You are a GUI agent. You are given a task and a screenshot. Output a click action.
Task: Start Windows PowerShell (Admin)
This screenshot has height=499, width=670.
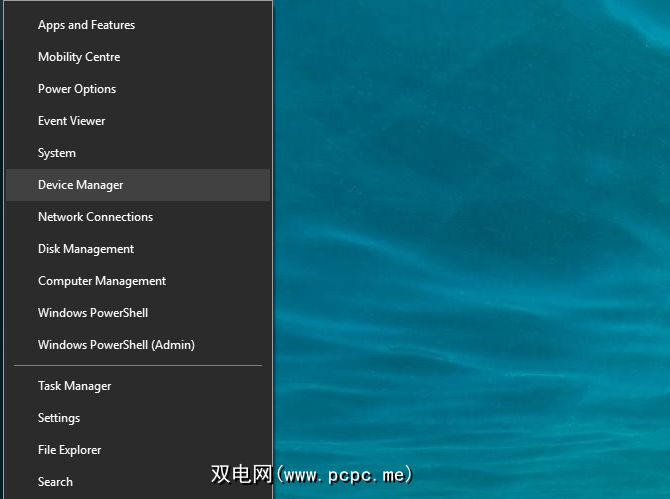[138, 345]
